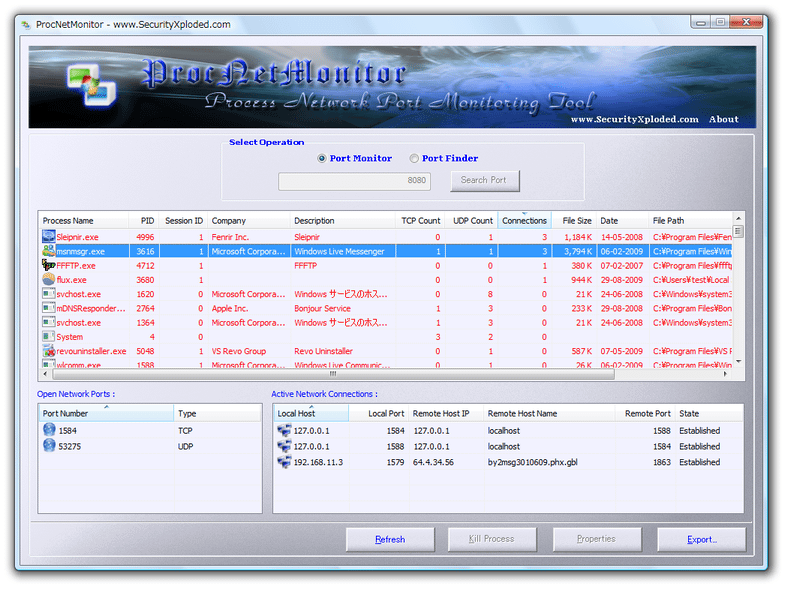Sort by TCP Count column header
This screenshot has height=589, width=785.
point(420,220)
